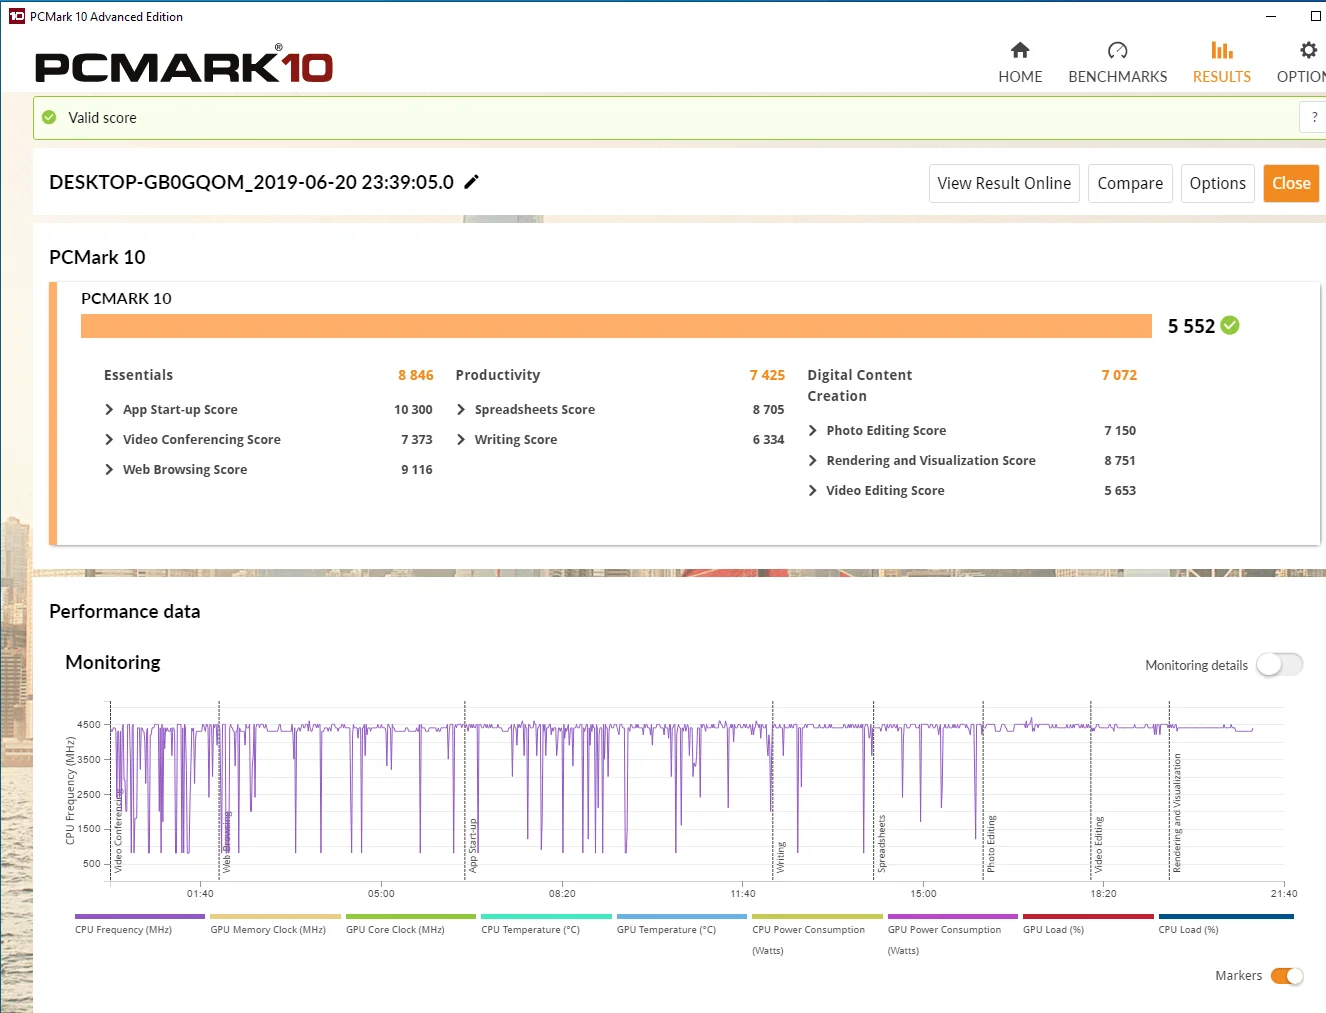Click the Spreadsheets chart marker
The width and height of the screenshot is (1326, 1013).
(882, 844)
